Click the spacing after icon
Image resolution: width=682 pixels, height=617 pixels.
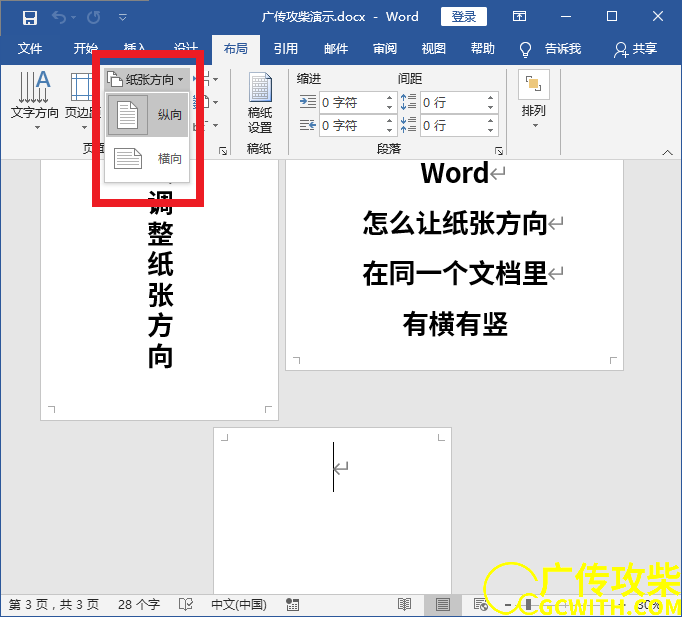point(408,125)
